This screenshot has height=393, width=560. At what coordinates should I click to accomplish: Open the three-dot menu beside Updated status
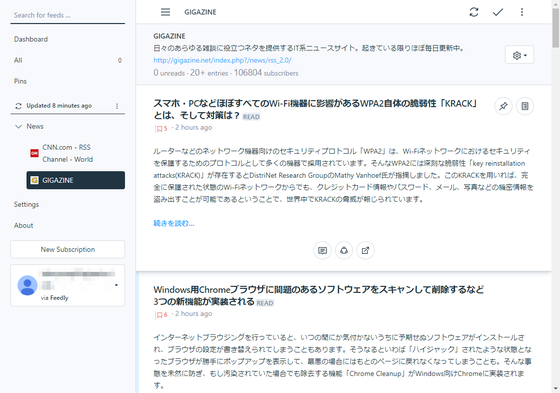(x=117, y=106)
